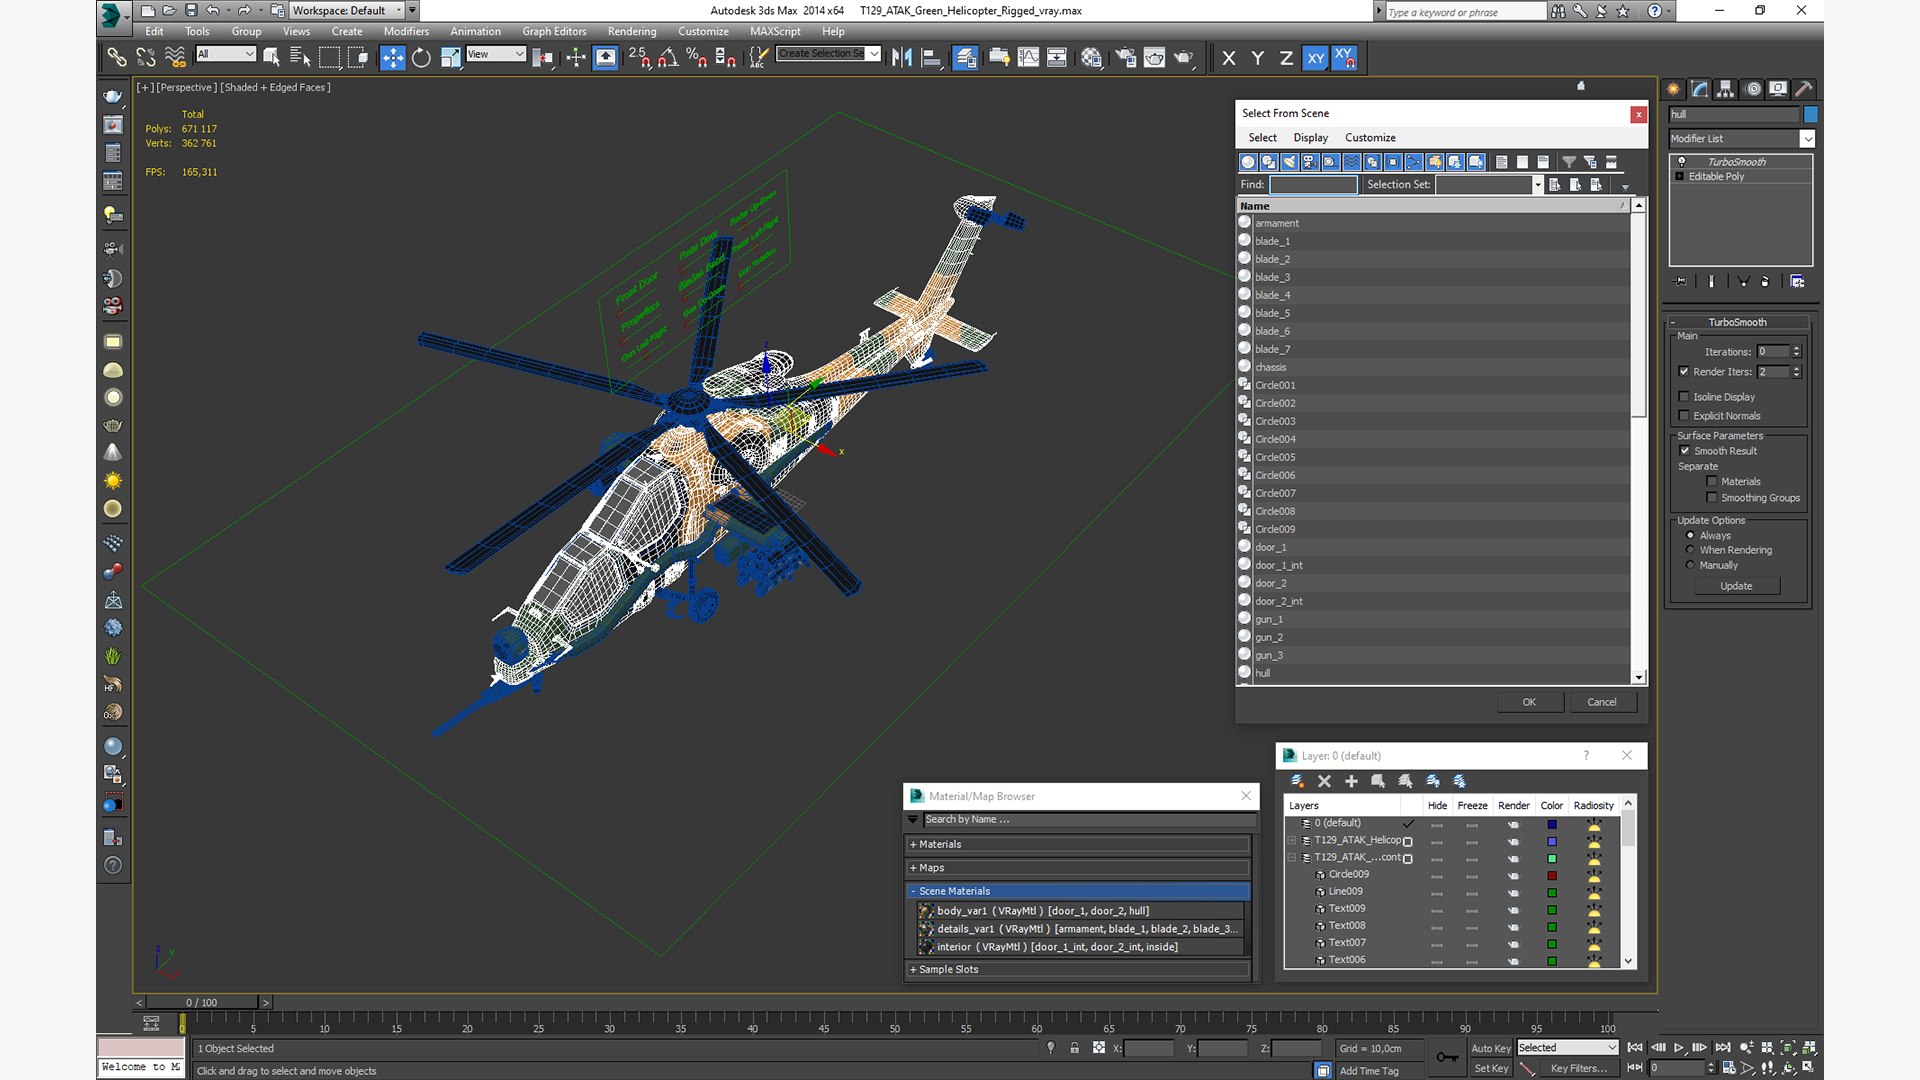Switch to the Create command panel tab
Screen dimensions: 1920x1080
point(1673,89)
